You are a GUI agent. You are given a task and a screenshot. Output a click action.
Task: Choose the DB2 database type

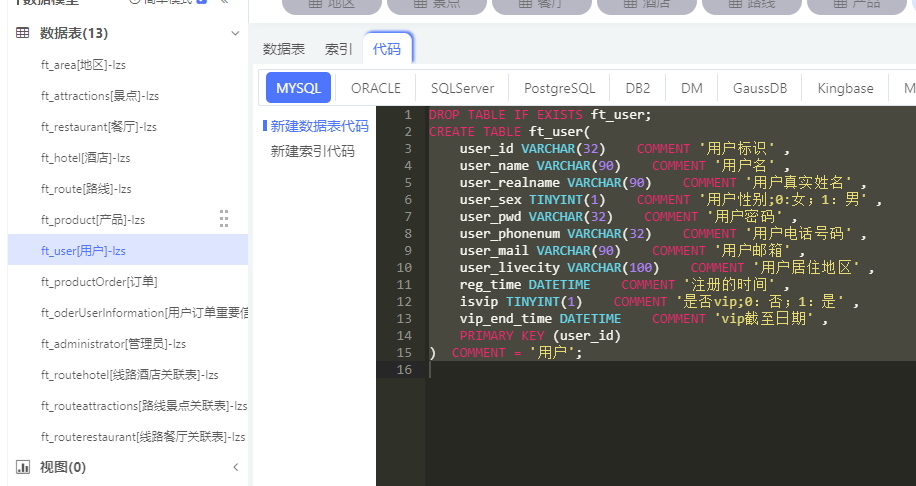[637, 88]
